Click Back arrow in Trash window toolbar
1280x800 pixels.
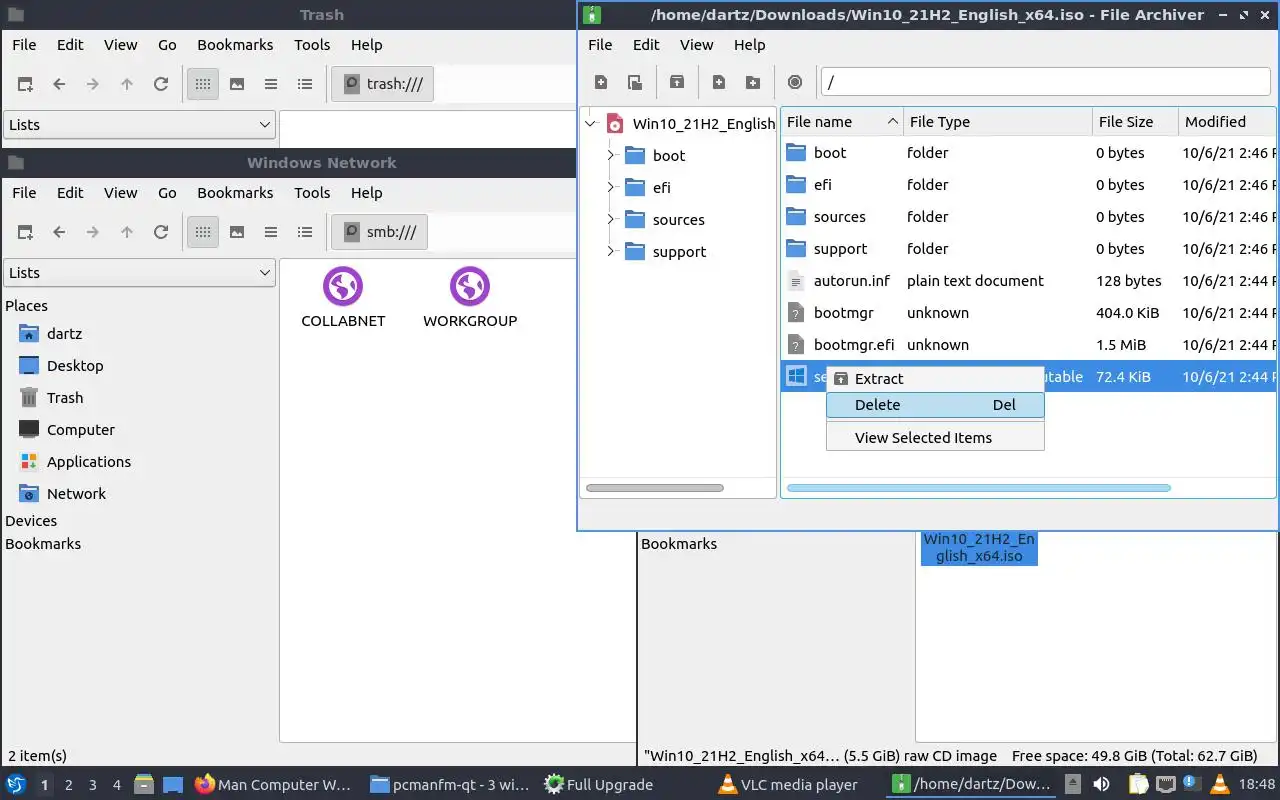(59, 84)
